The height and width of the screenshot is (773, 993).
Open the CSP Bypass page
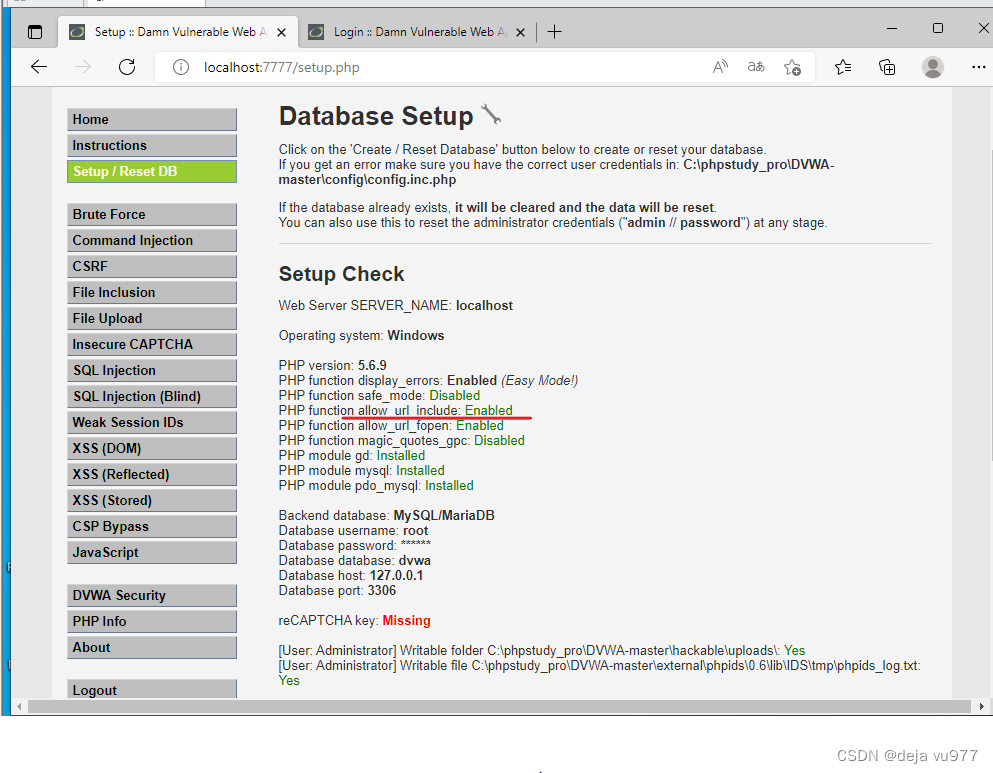coord(152,526)
